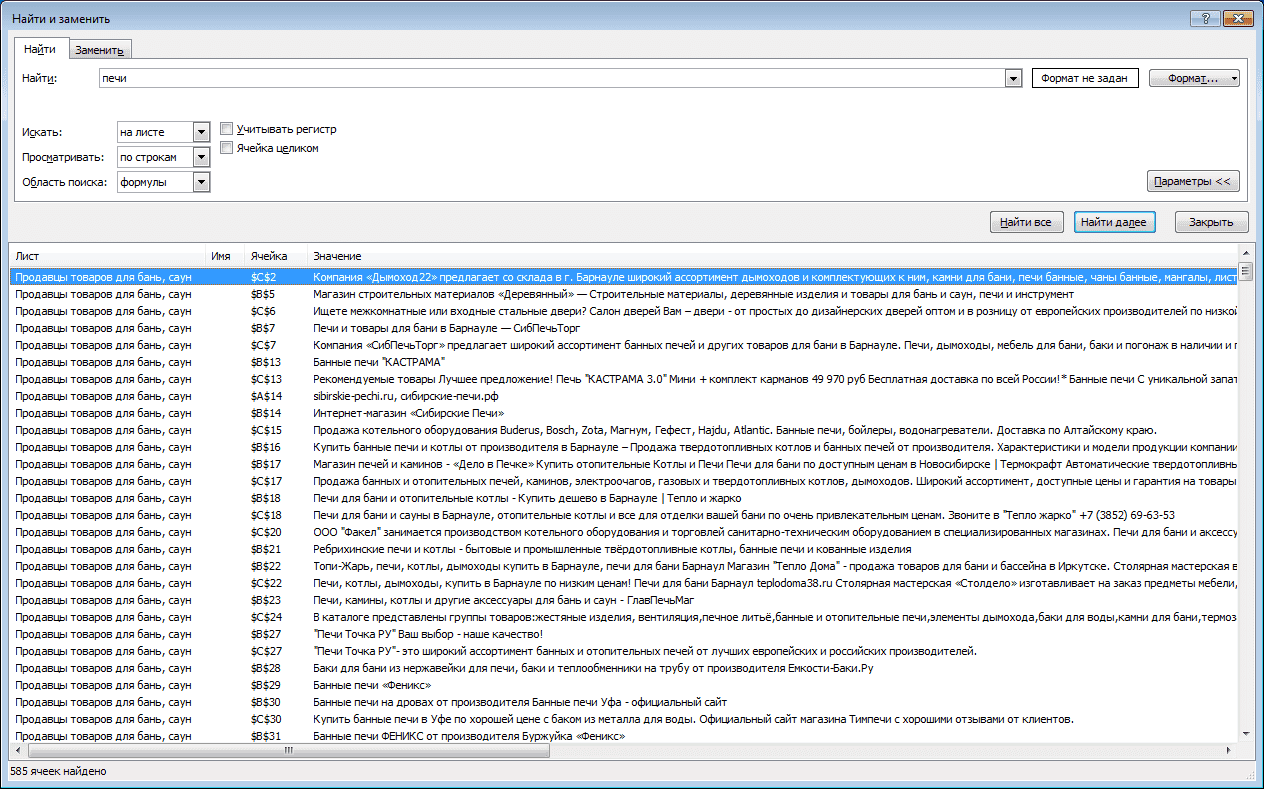Enable the Учитывать регистр checkbox

pos(227,129)
